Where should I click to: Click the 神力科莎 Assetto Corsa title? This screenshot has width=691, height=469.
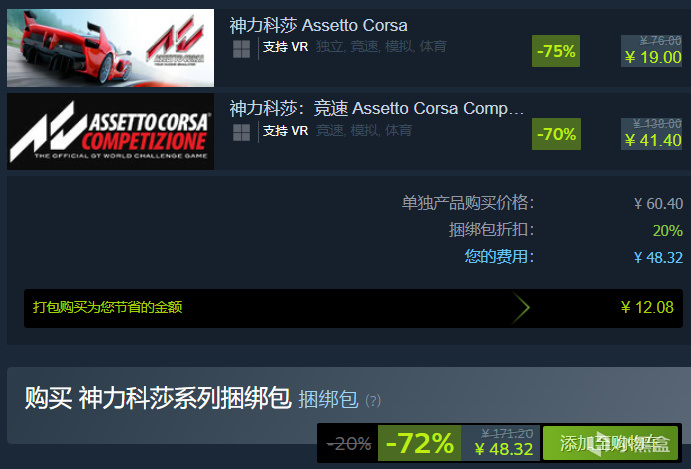coord(318,26)
